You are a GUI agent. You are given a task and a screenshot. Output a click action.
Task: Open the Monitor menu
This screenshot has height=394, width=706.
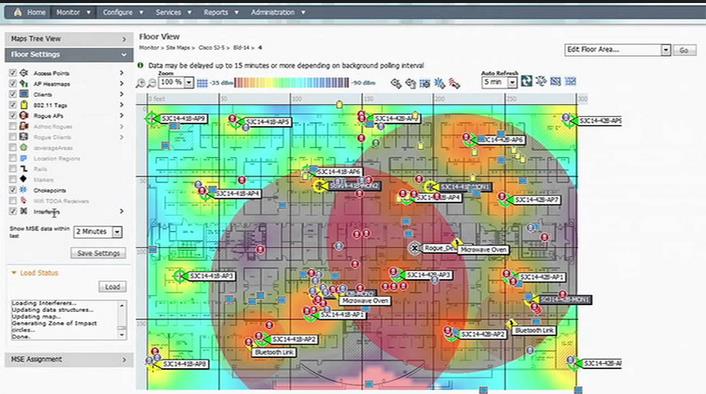click(x=73, y=12)
